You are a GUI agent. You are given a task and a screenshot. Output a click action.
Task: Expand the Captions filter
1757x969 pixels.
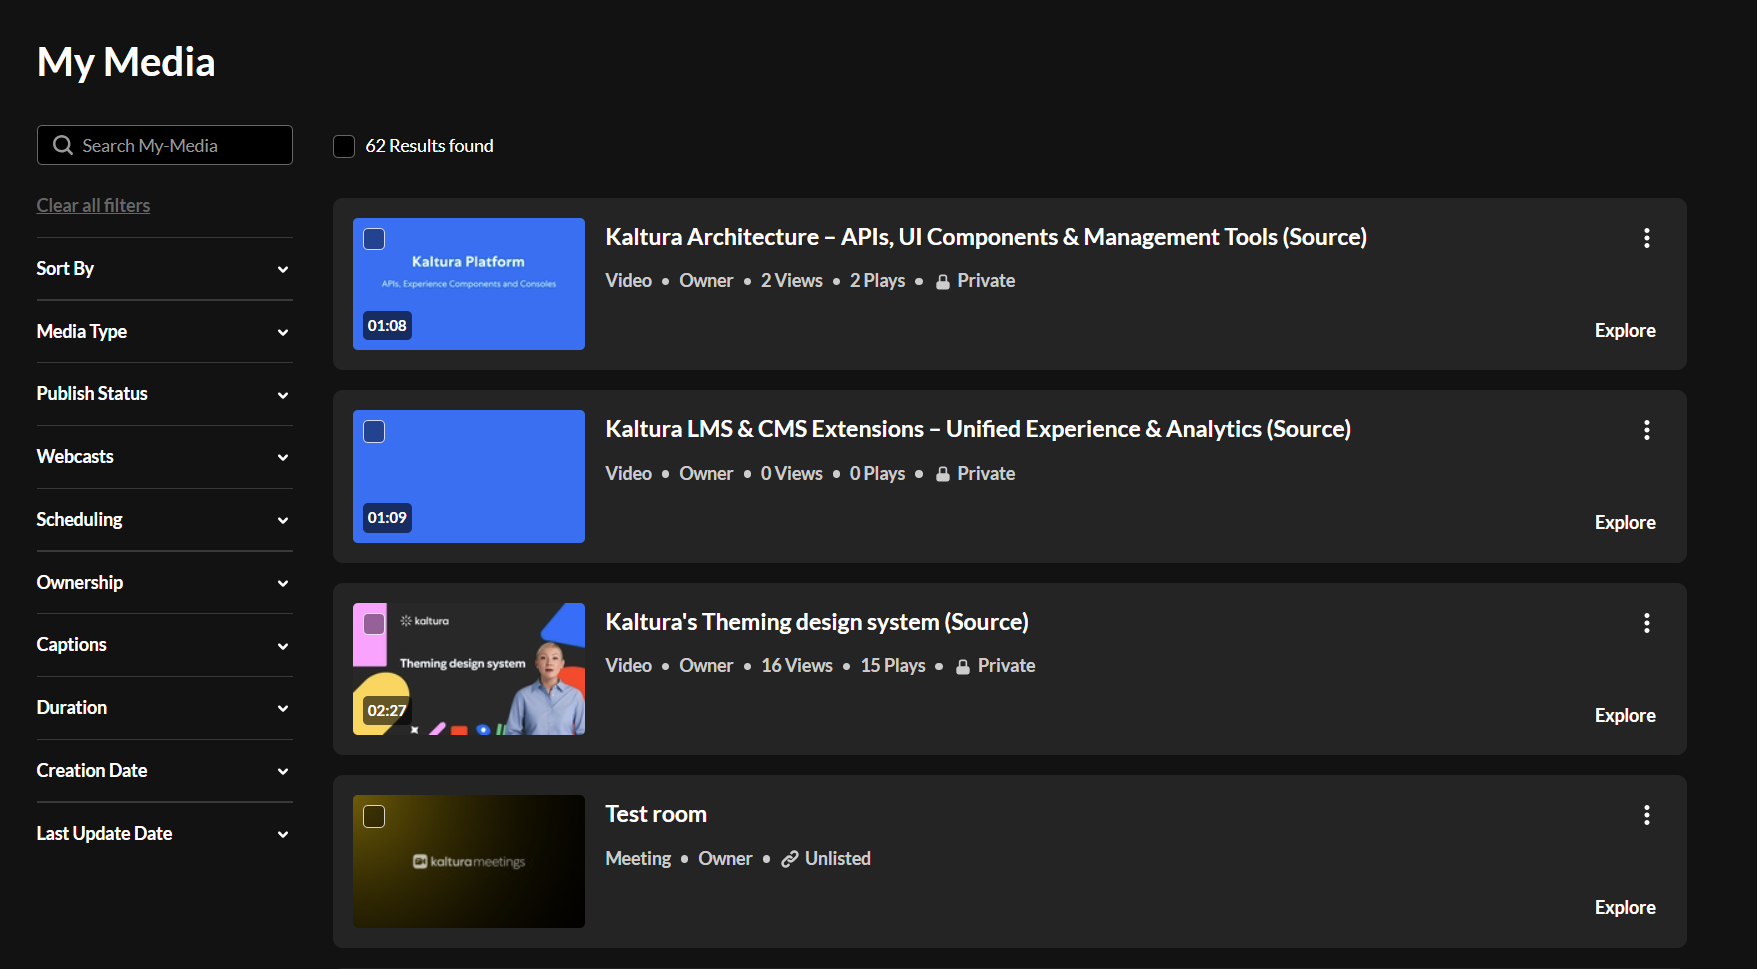click(165, 645)
